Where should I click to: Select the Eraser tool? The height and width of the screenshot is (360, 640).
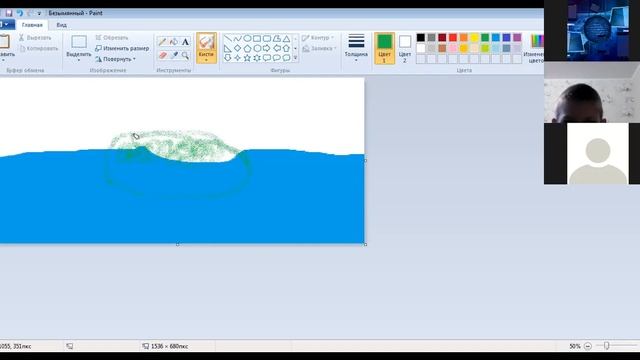point(162,55)
